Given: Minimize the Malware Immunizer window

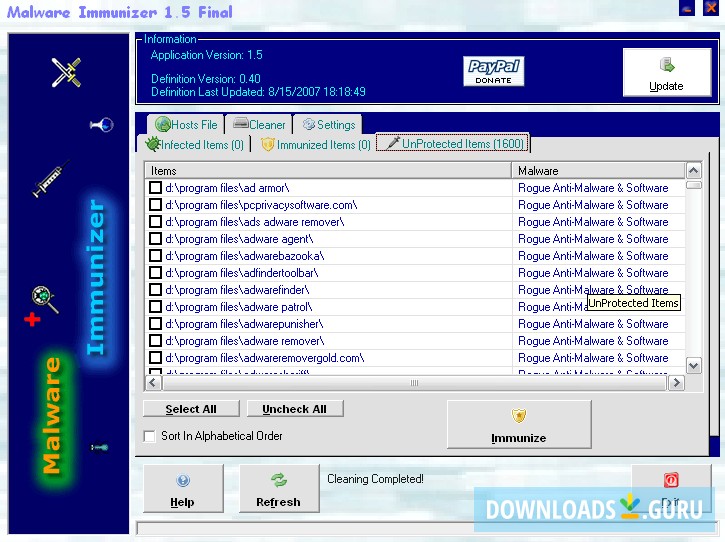Looking at the screenshot, I should 687,8.
